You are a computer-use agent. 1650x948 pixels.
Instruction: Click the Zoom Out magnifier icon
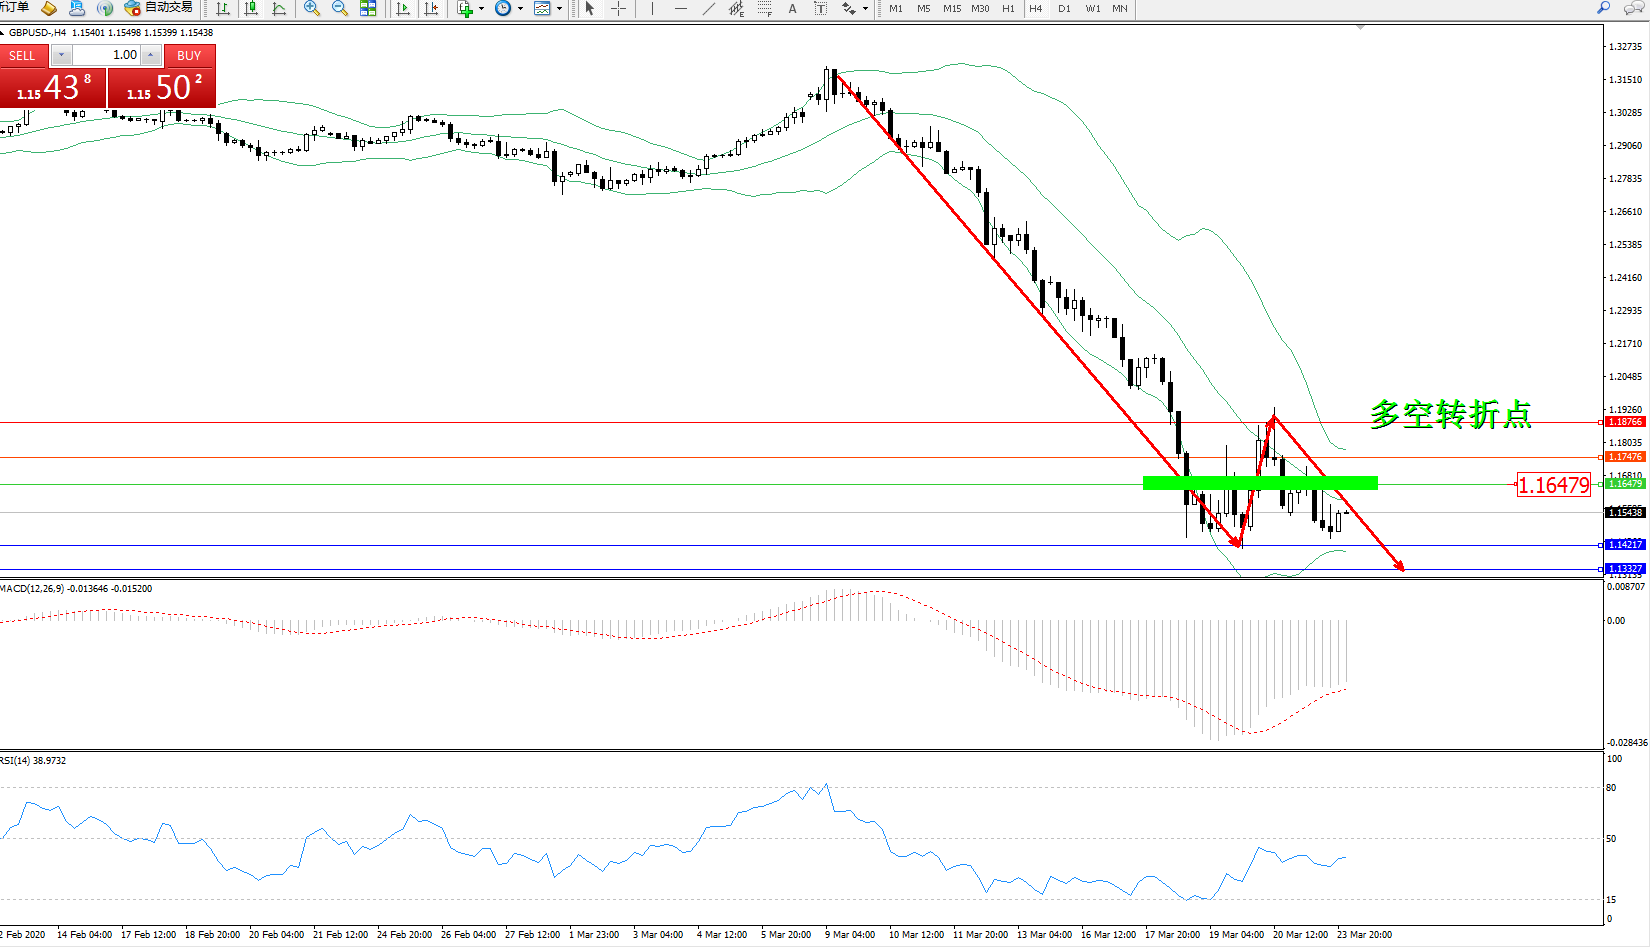(x=340, y=9)
